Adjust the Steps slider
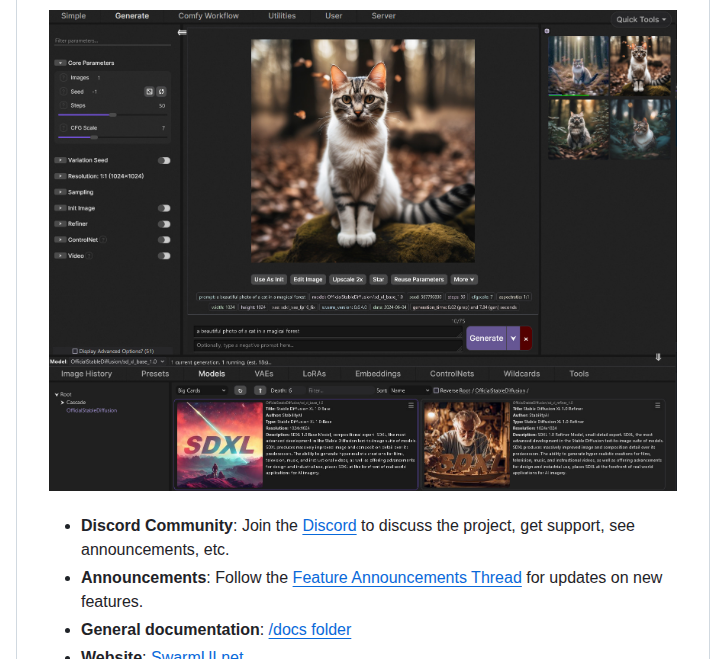 112,115
